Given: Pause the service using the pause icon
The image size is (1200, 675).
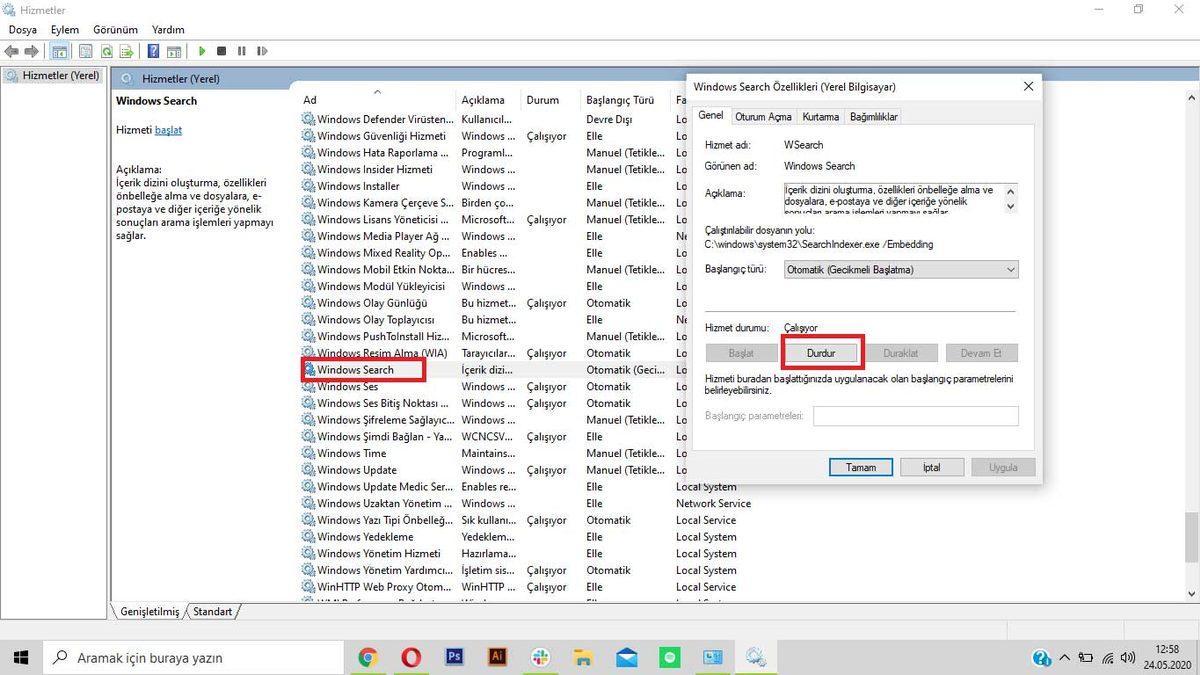Looking at the screenshot, I should tap(241, 51).
